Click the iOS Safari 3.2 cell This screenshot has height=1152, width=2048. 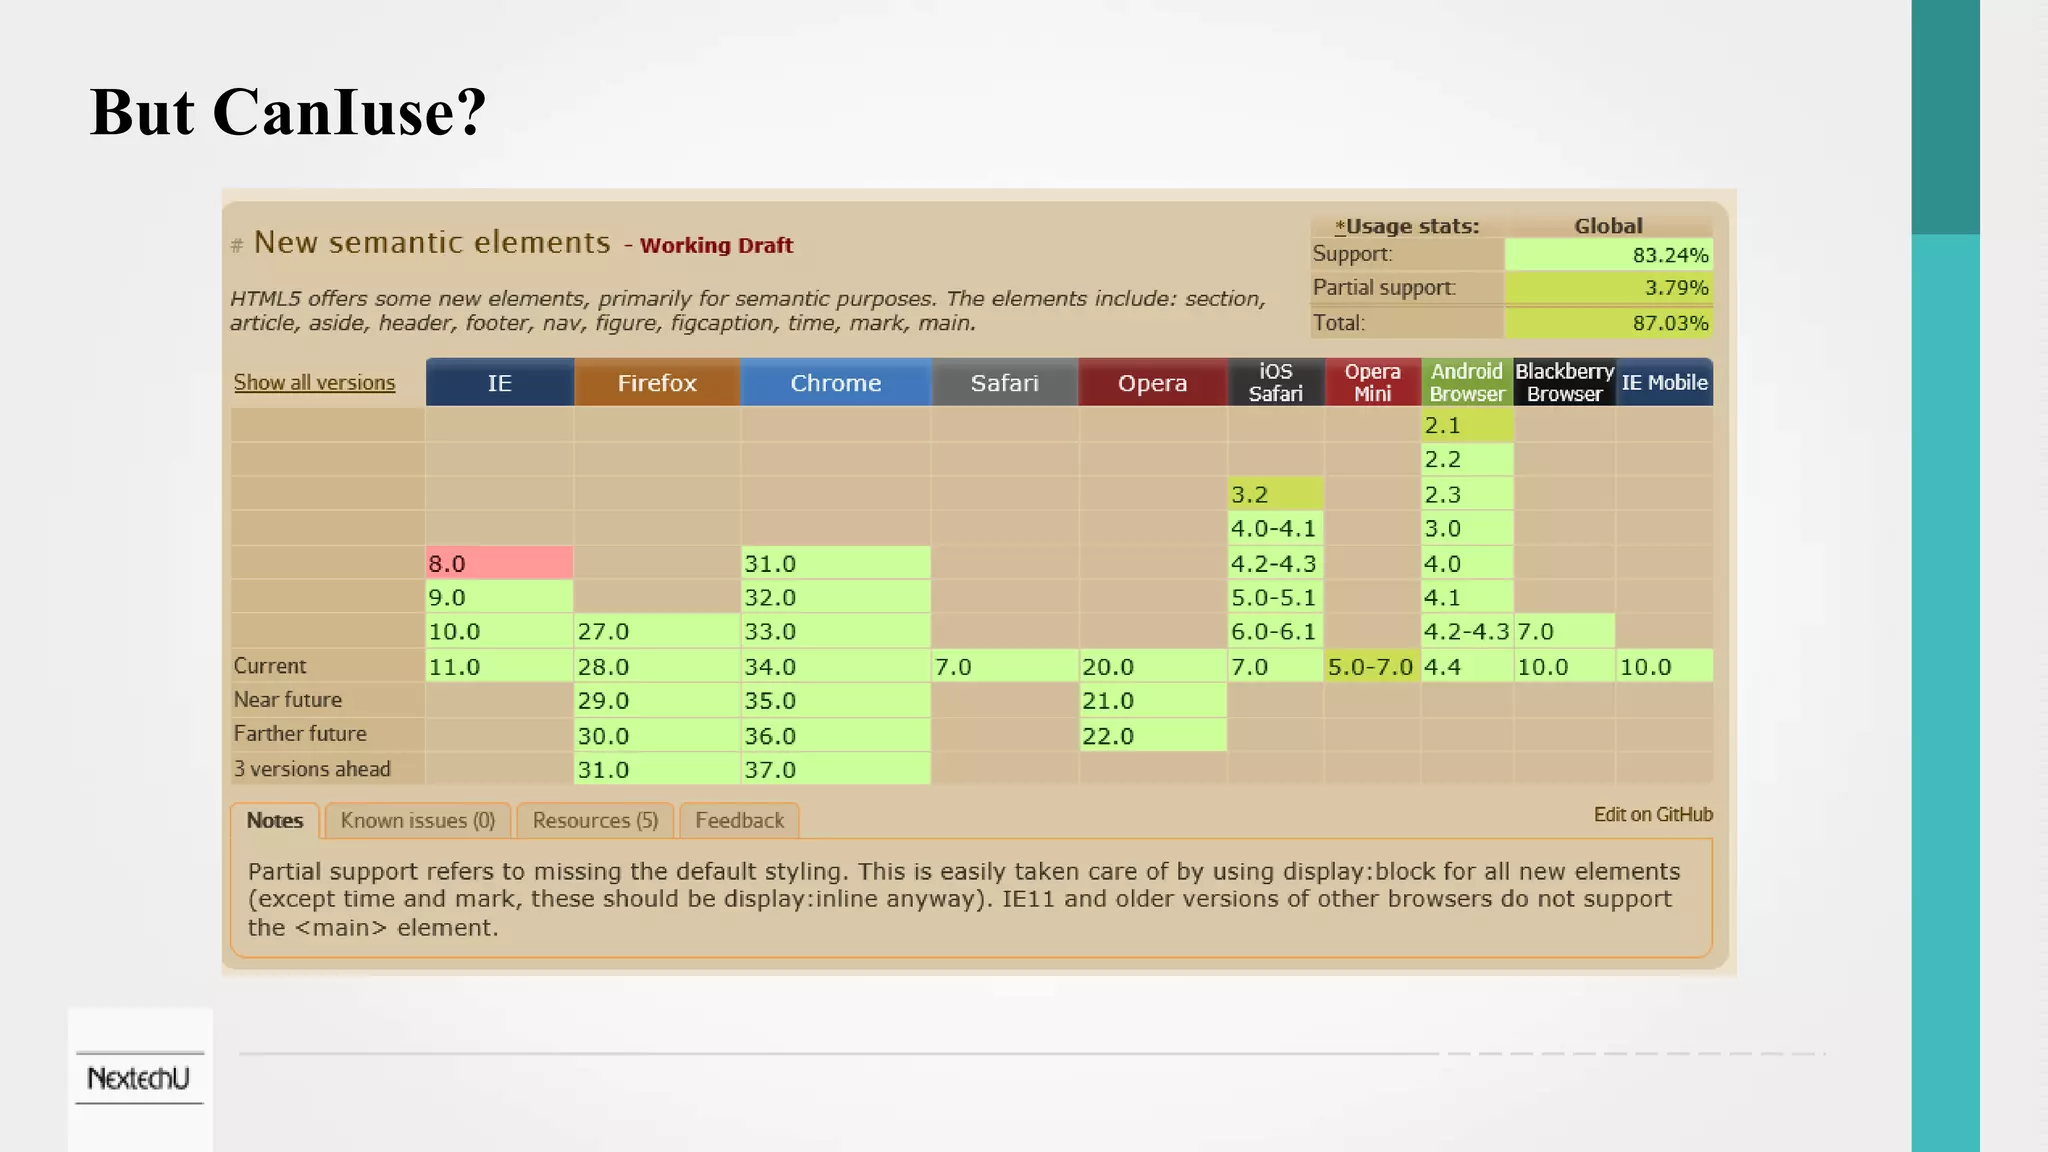1275,494
